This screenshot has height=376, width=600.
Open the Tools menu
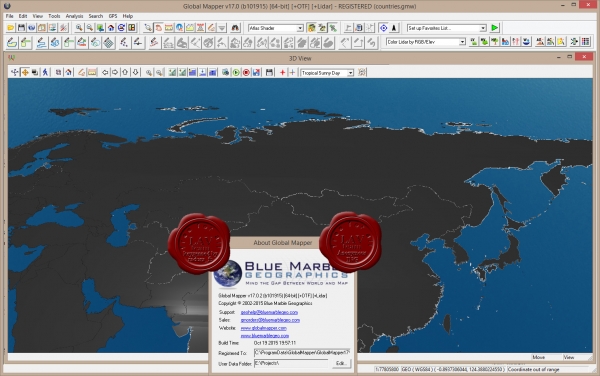tap(54, 16)
